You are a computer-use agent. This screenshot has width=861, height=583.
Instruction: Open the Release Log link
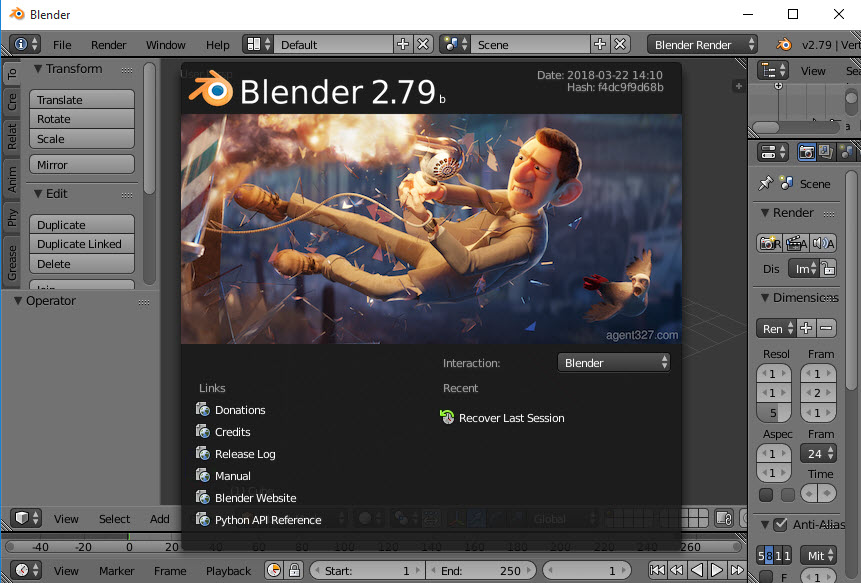(x=236, y=453)
